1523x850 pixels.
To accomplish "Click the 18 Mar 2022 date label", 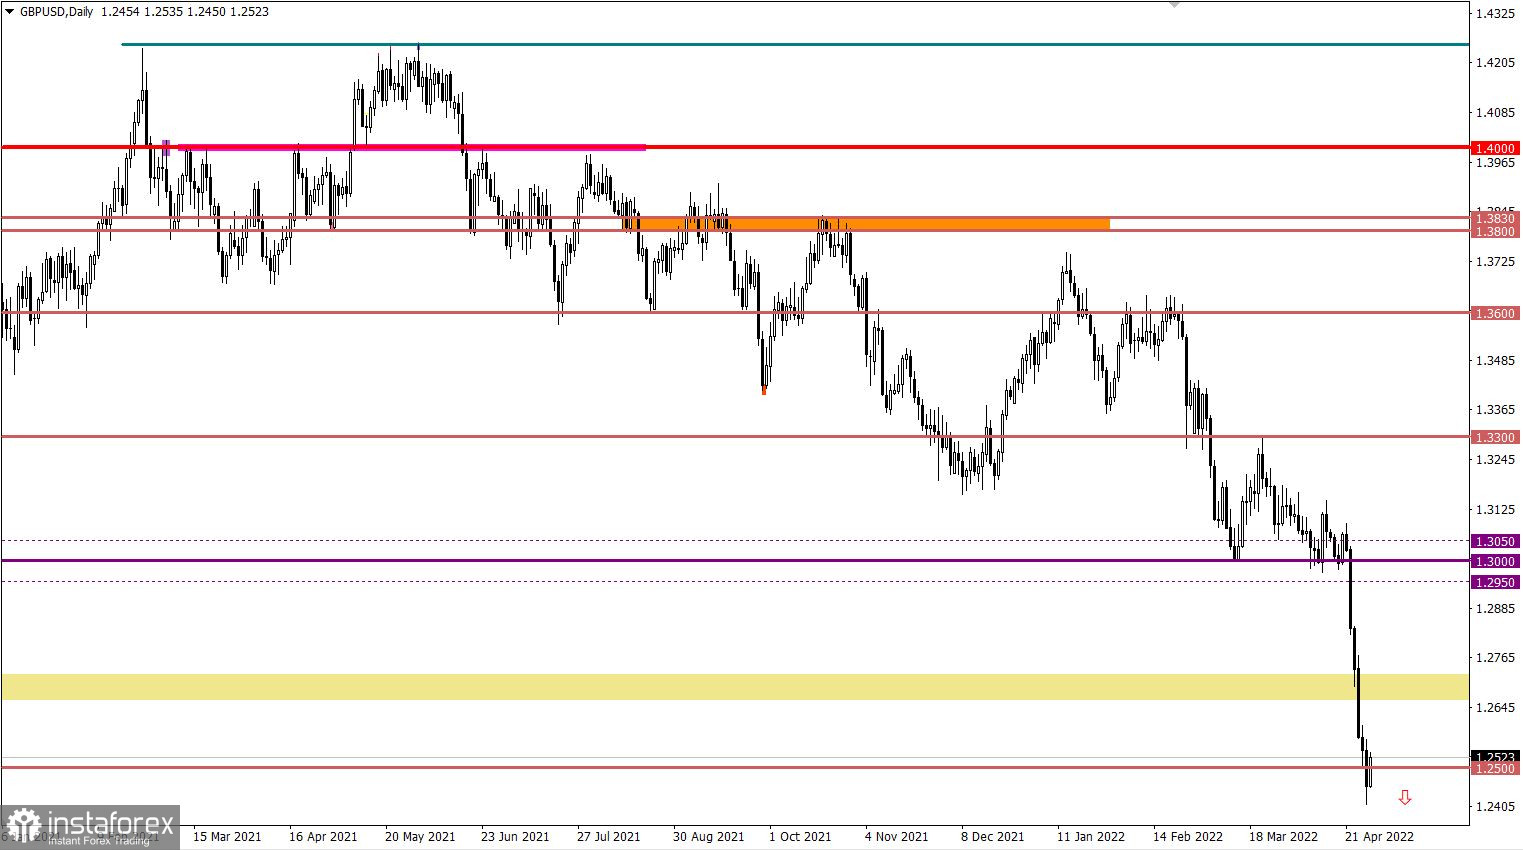I will (x=1283, y=836).
